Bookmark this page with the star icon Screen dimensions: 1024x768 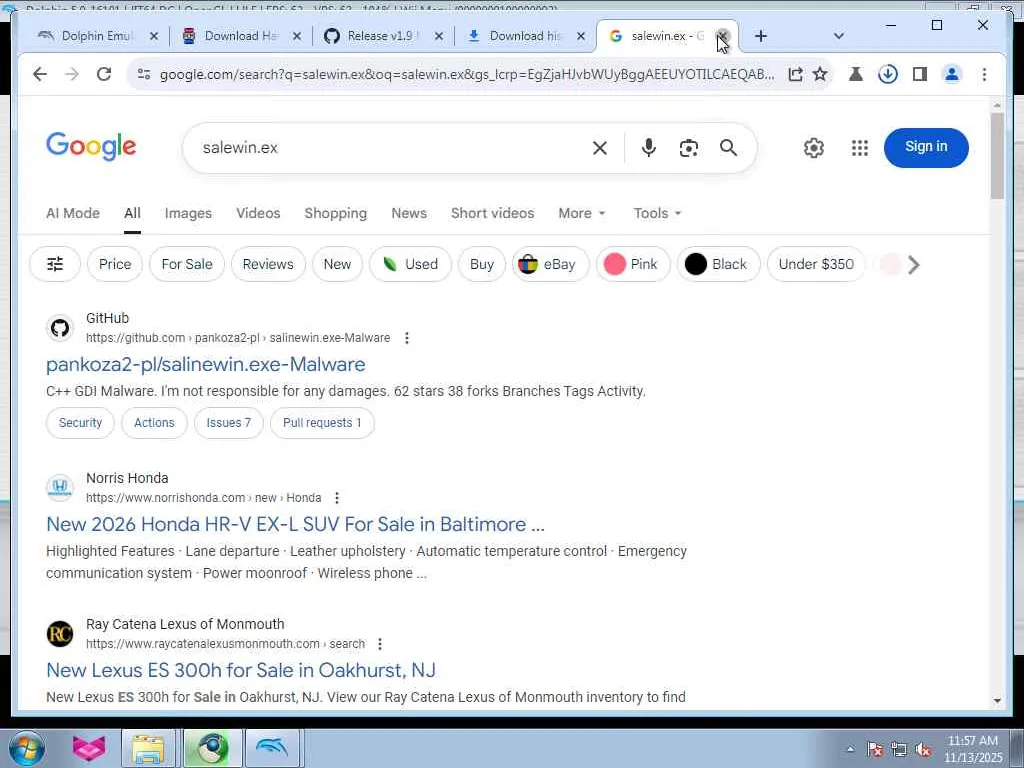820,74
